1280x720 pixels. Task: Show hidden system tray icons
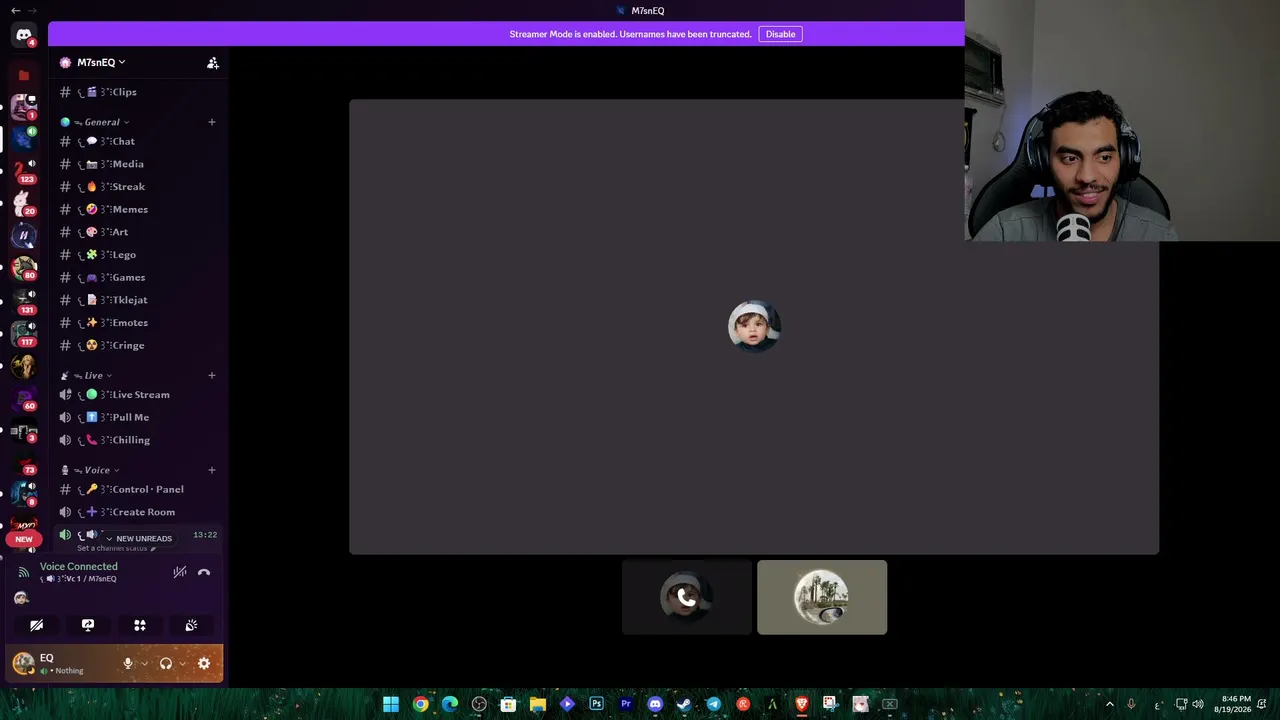point(1109,704)
